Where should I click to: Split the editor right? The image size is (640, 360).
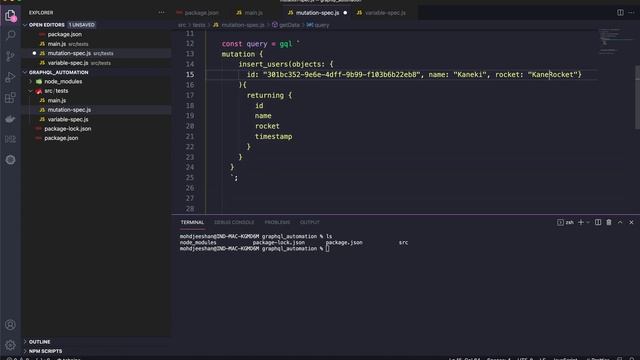620,13
